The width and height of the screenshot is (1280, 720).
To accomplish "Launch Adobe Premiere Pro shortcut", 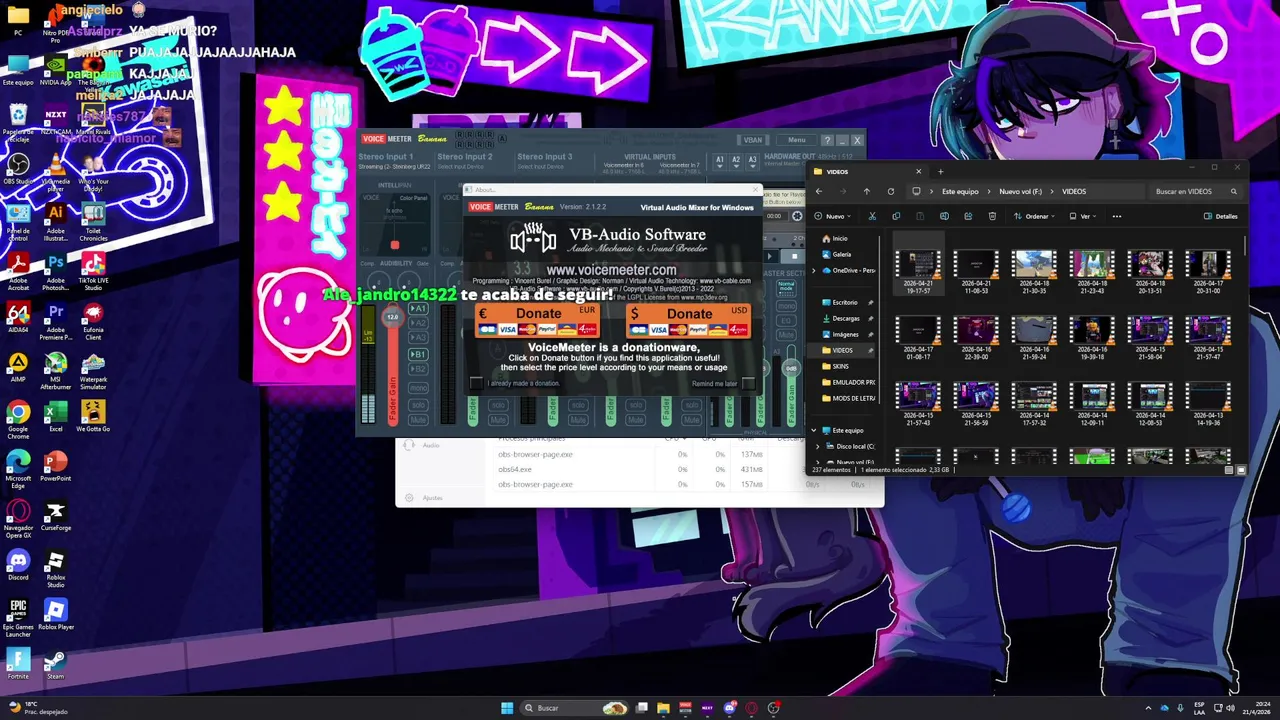I will coord(56,318).
